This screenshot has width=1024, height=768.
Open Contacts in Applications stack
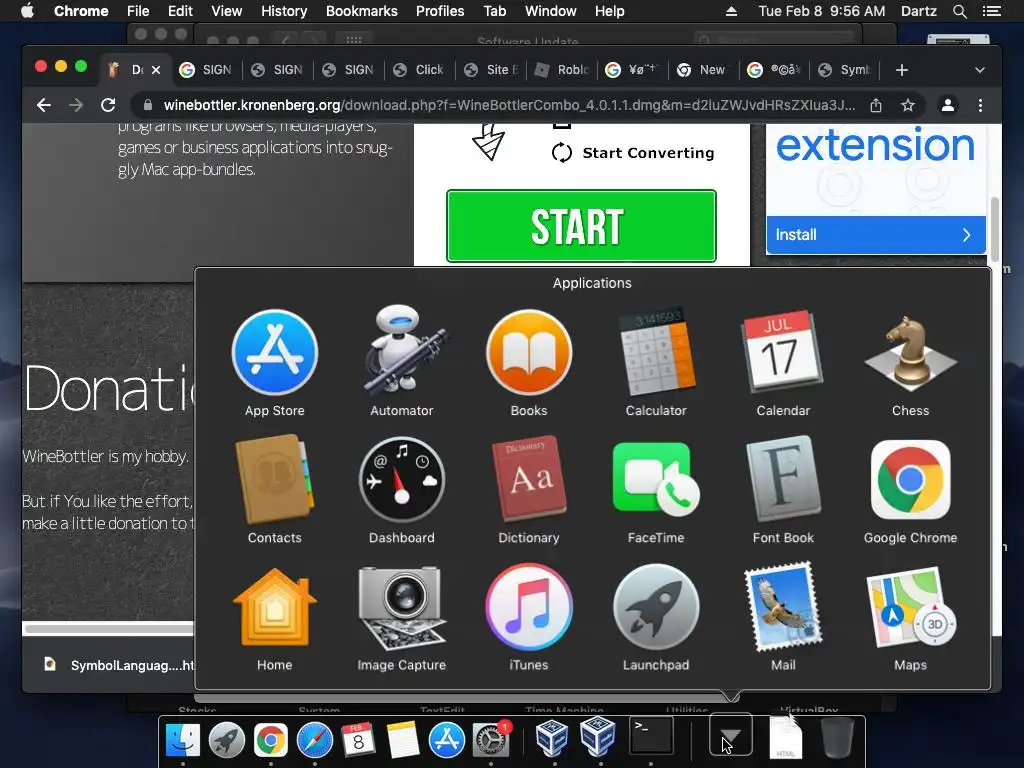275,480
